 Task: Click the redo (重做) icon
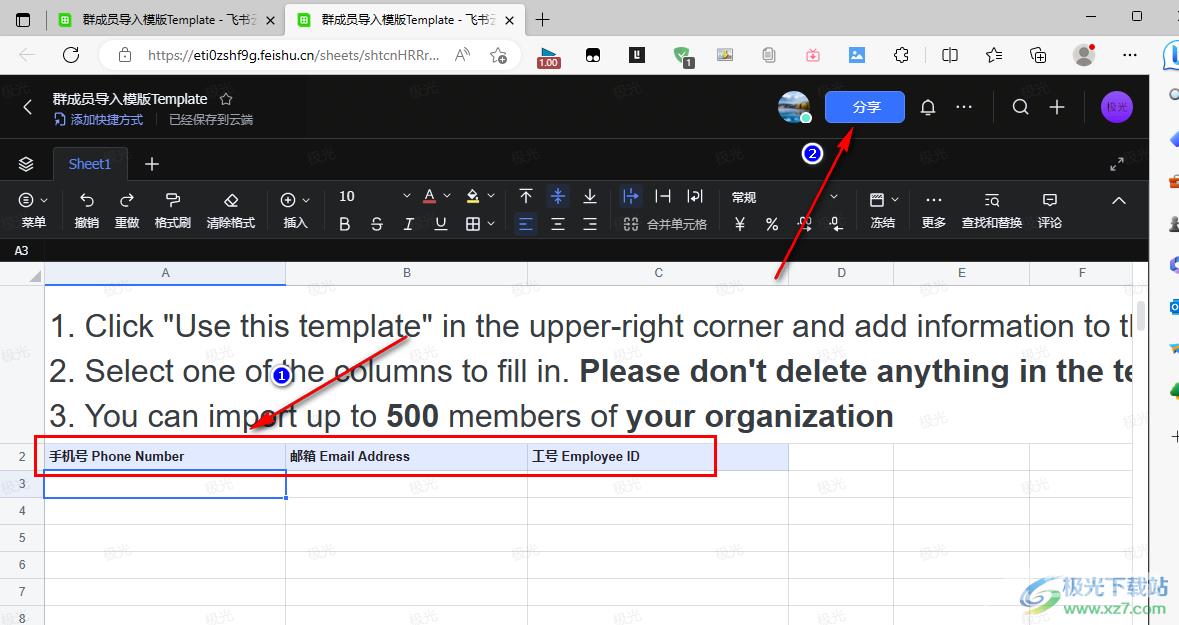(126, 199)
